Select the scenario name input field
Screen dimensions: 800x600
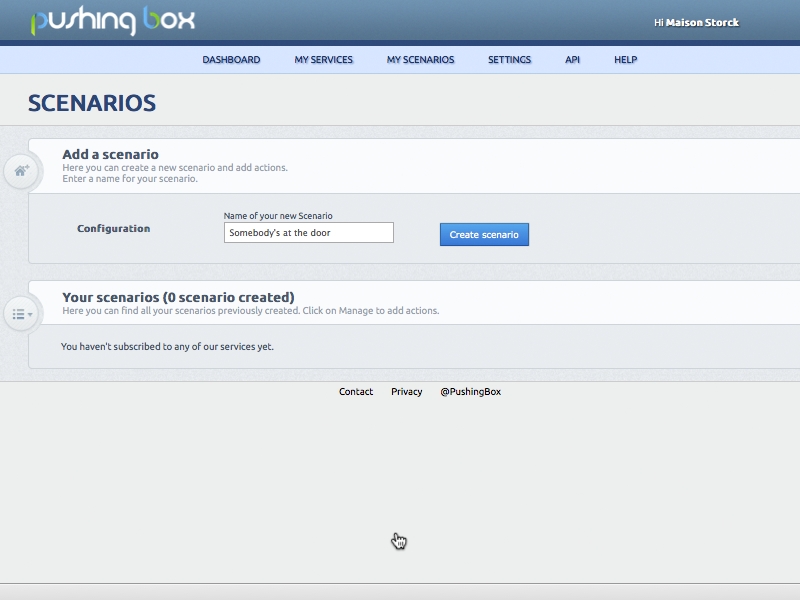click(x=308, y=232)
